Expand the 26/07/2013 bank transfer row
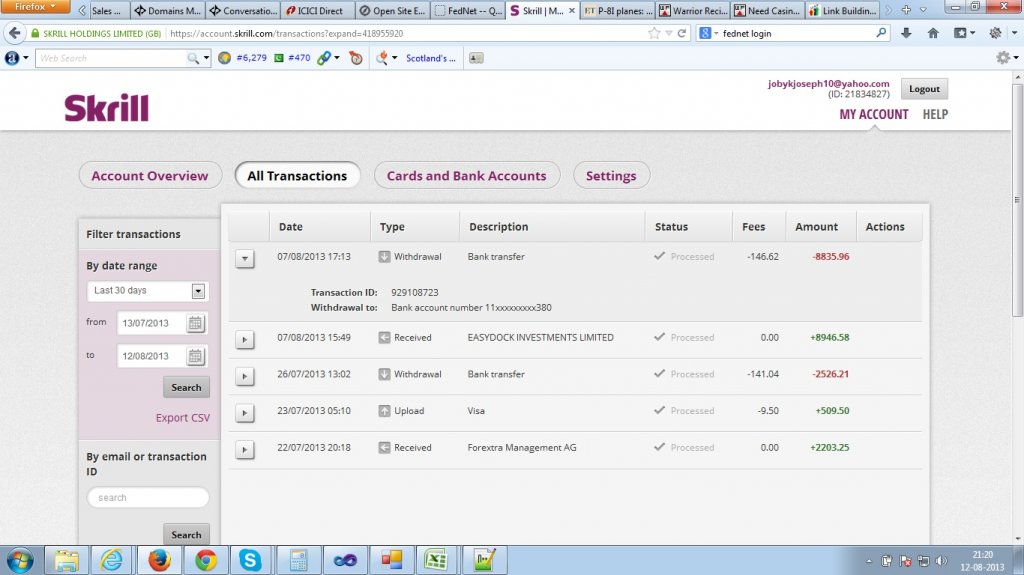The image size is (1024, 575). tap(245, 376)
